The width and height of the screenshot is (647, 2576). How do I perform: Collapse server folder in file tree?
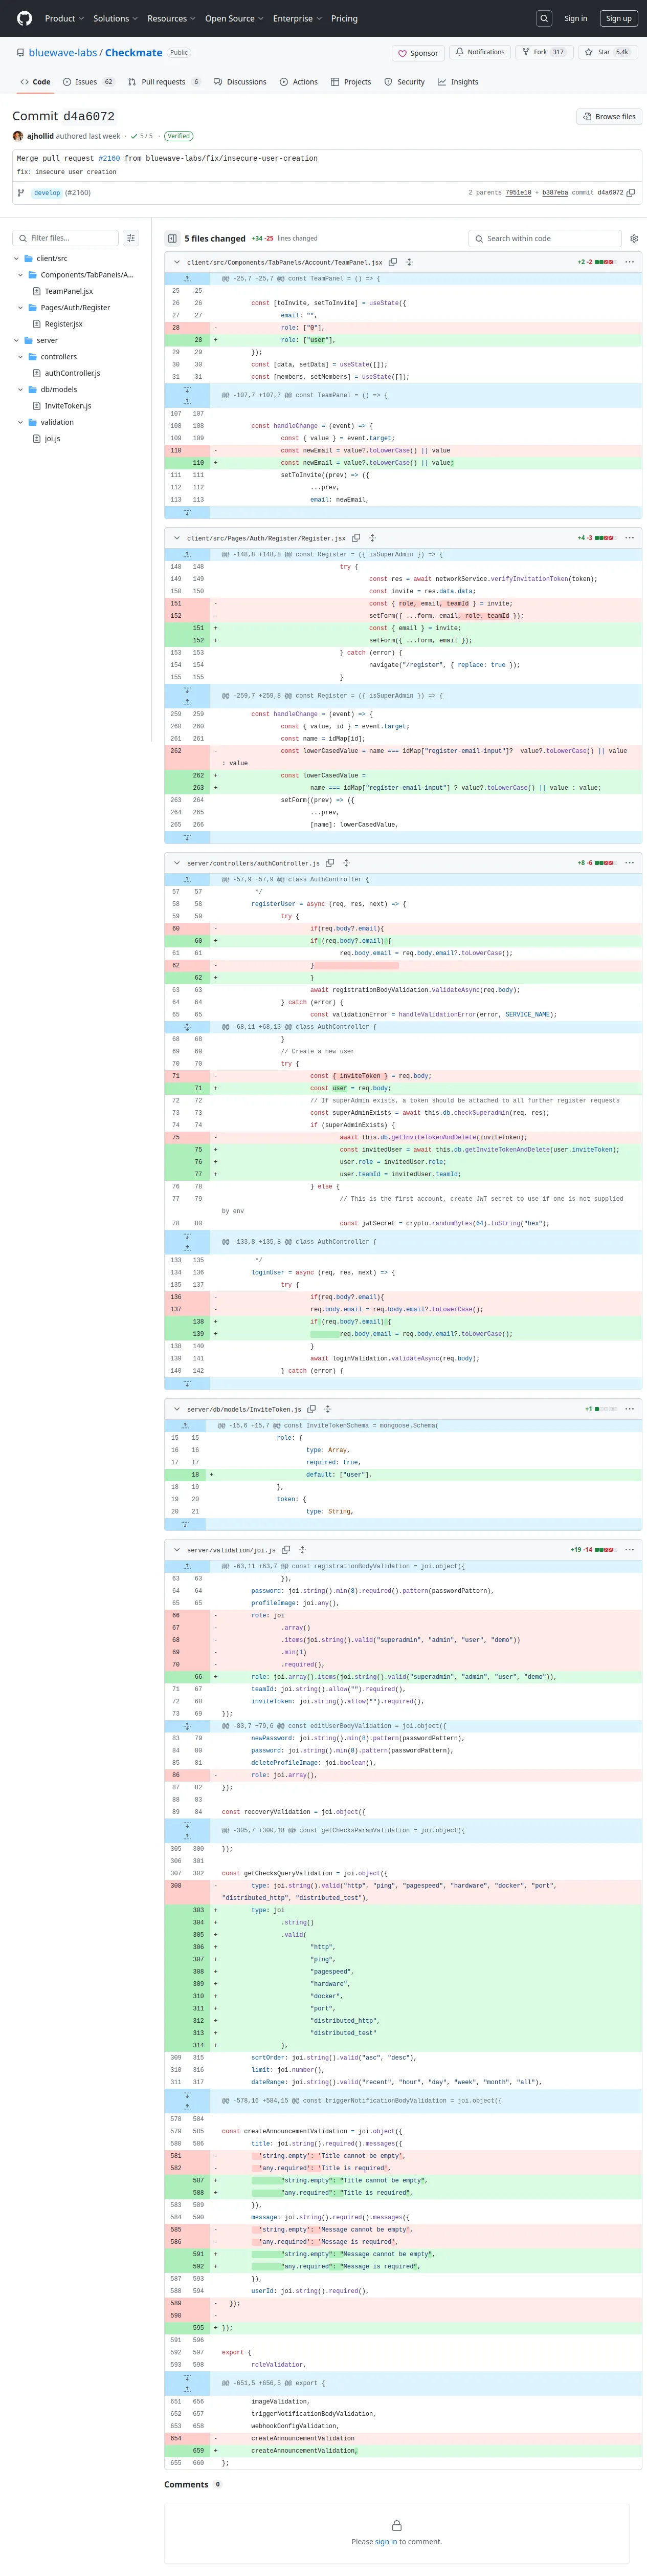point(17,341)
